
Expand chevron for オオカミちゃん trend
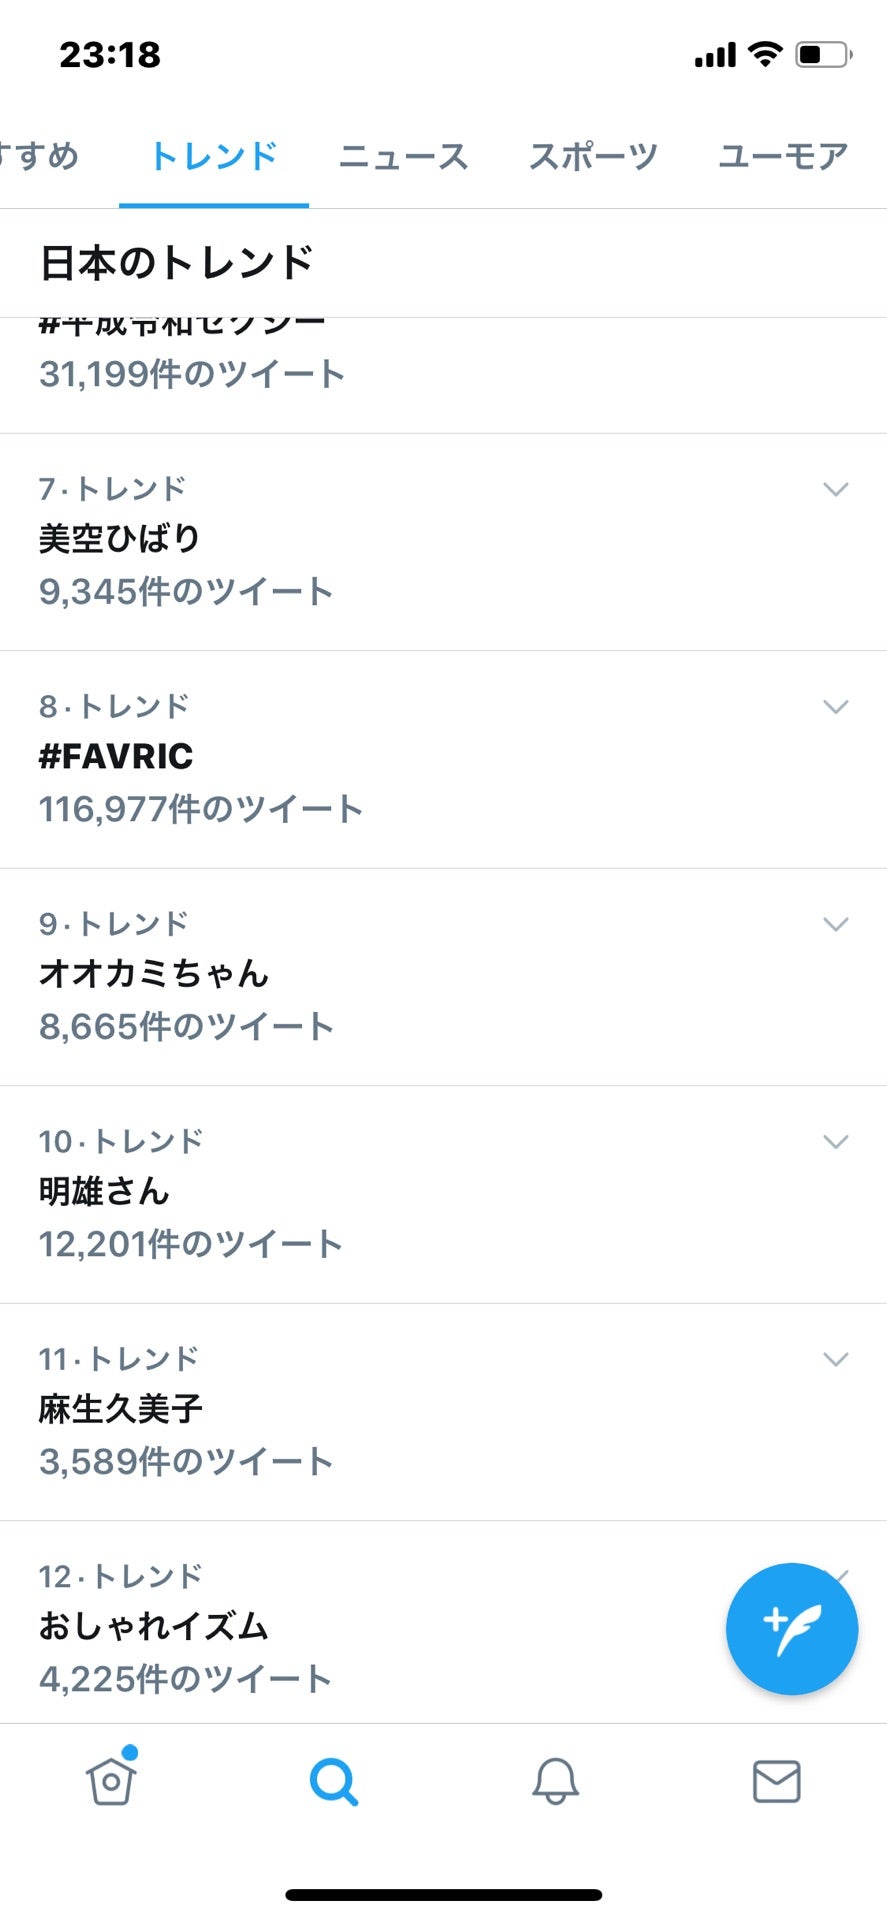coord(835,924)
